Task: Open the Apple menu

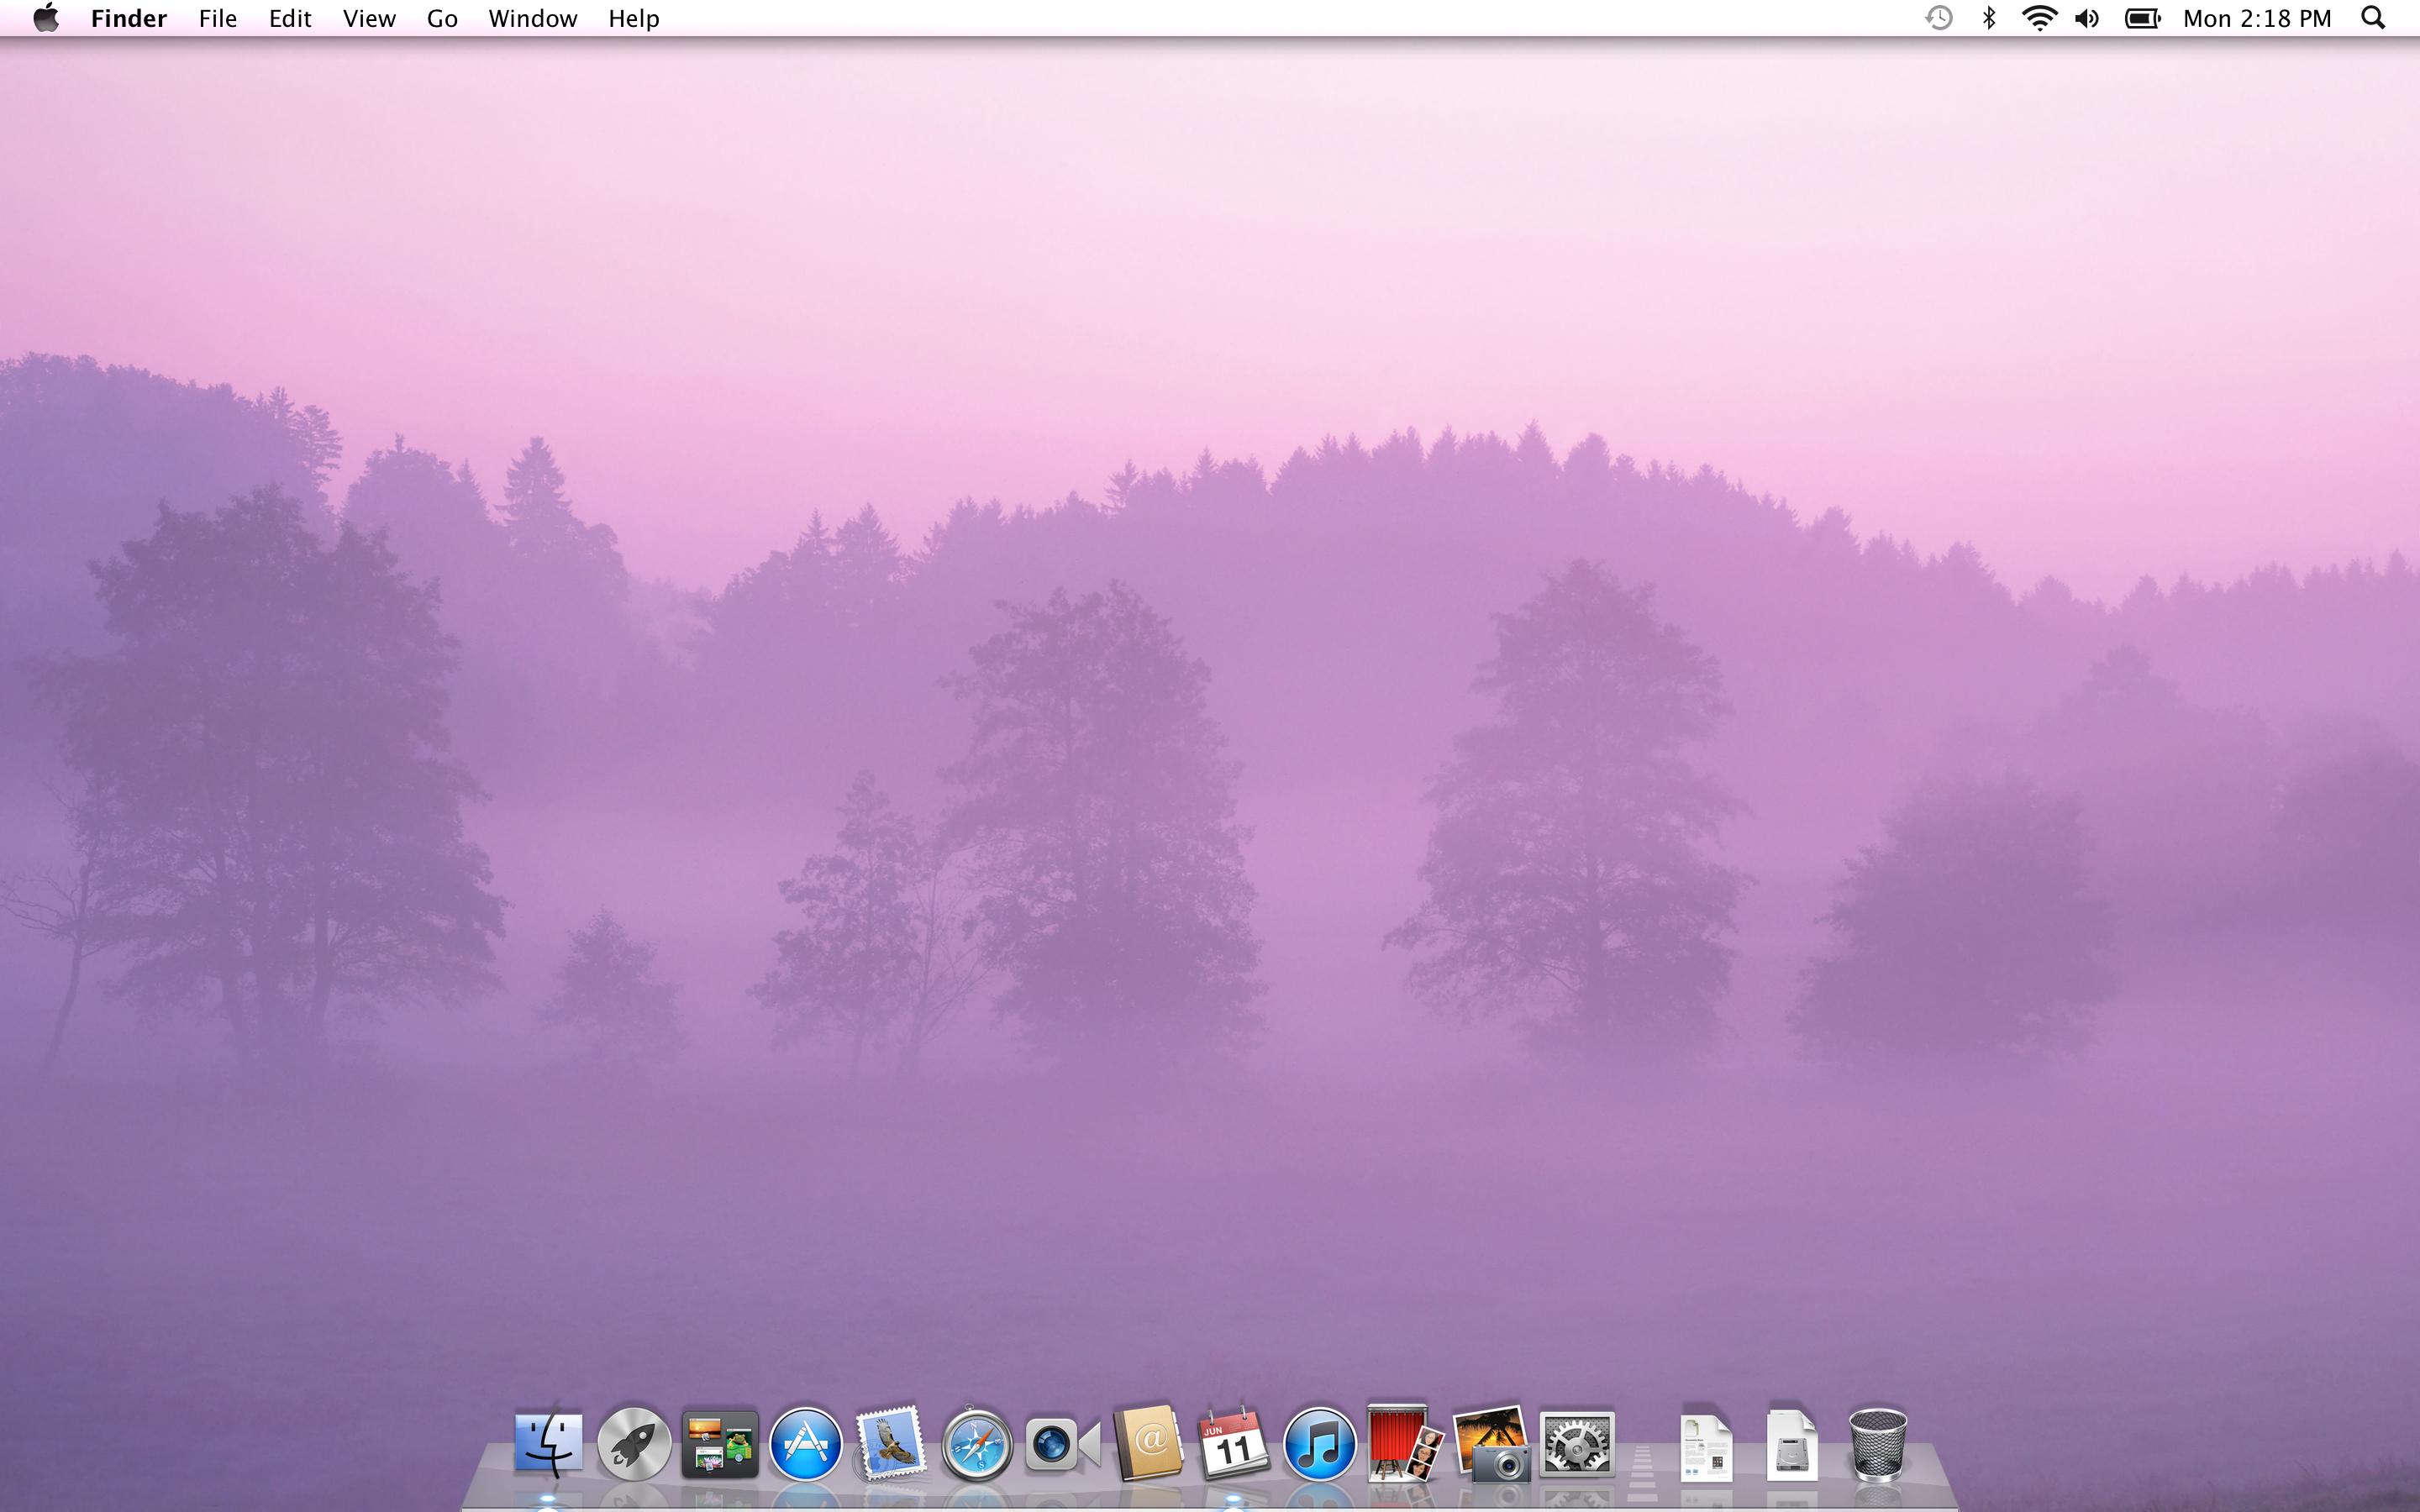Action: pyautogui.click(x=46, y=18)
